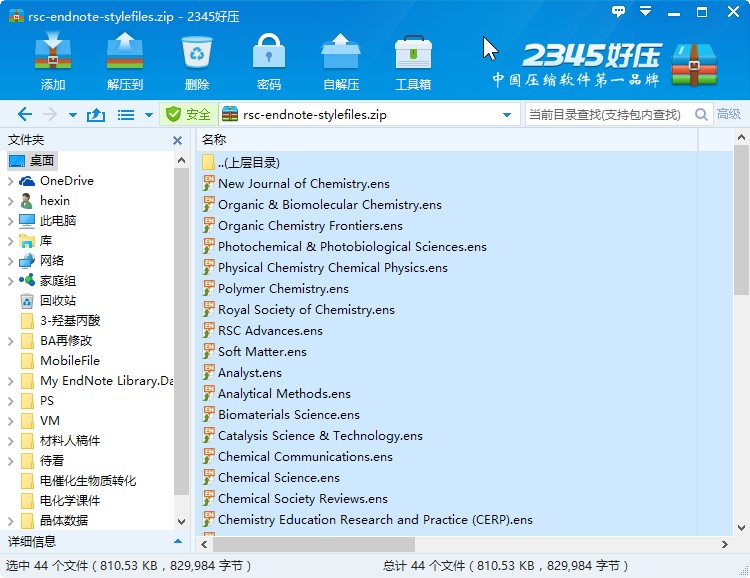Image resolution: width=750 pixels, height=578 pixels.
Task: Select Organic Chemistry Frontiers.ens file
Action: point(310,226)
